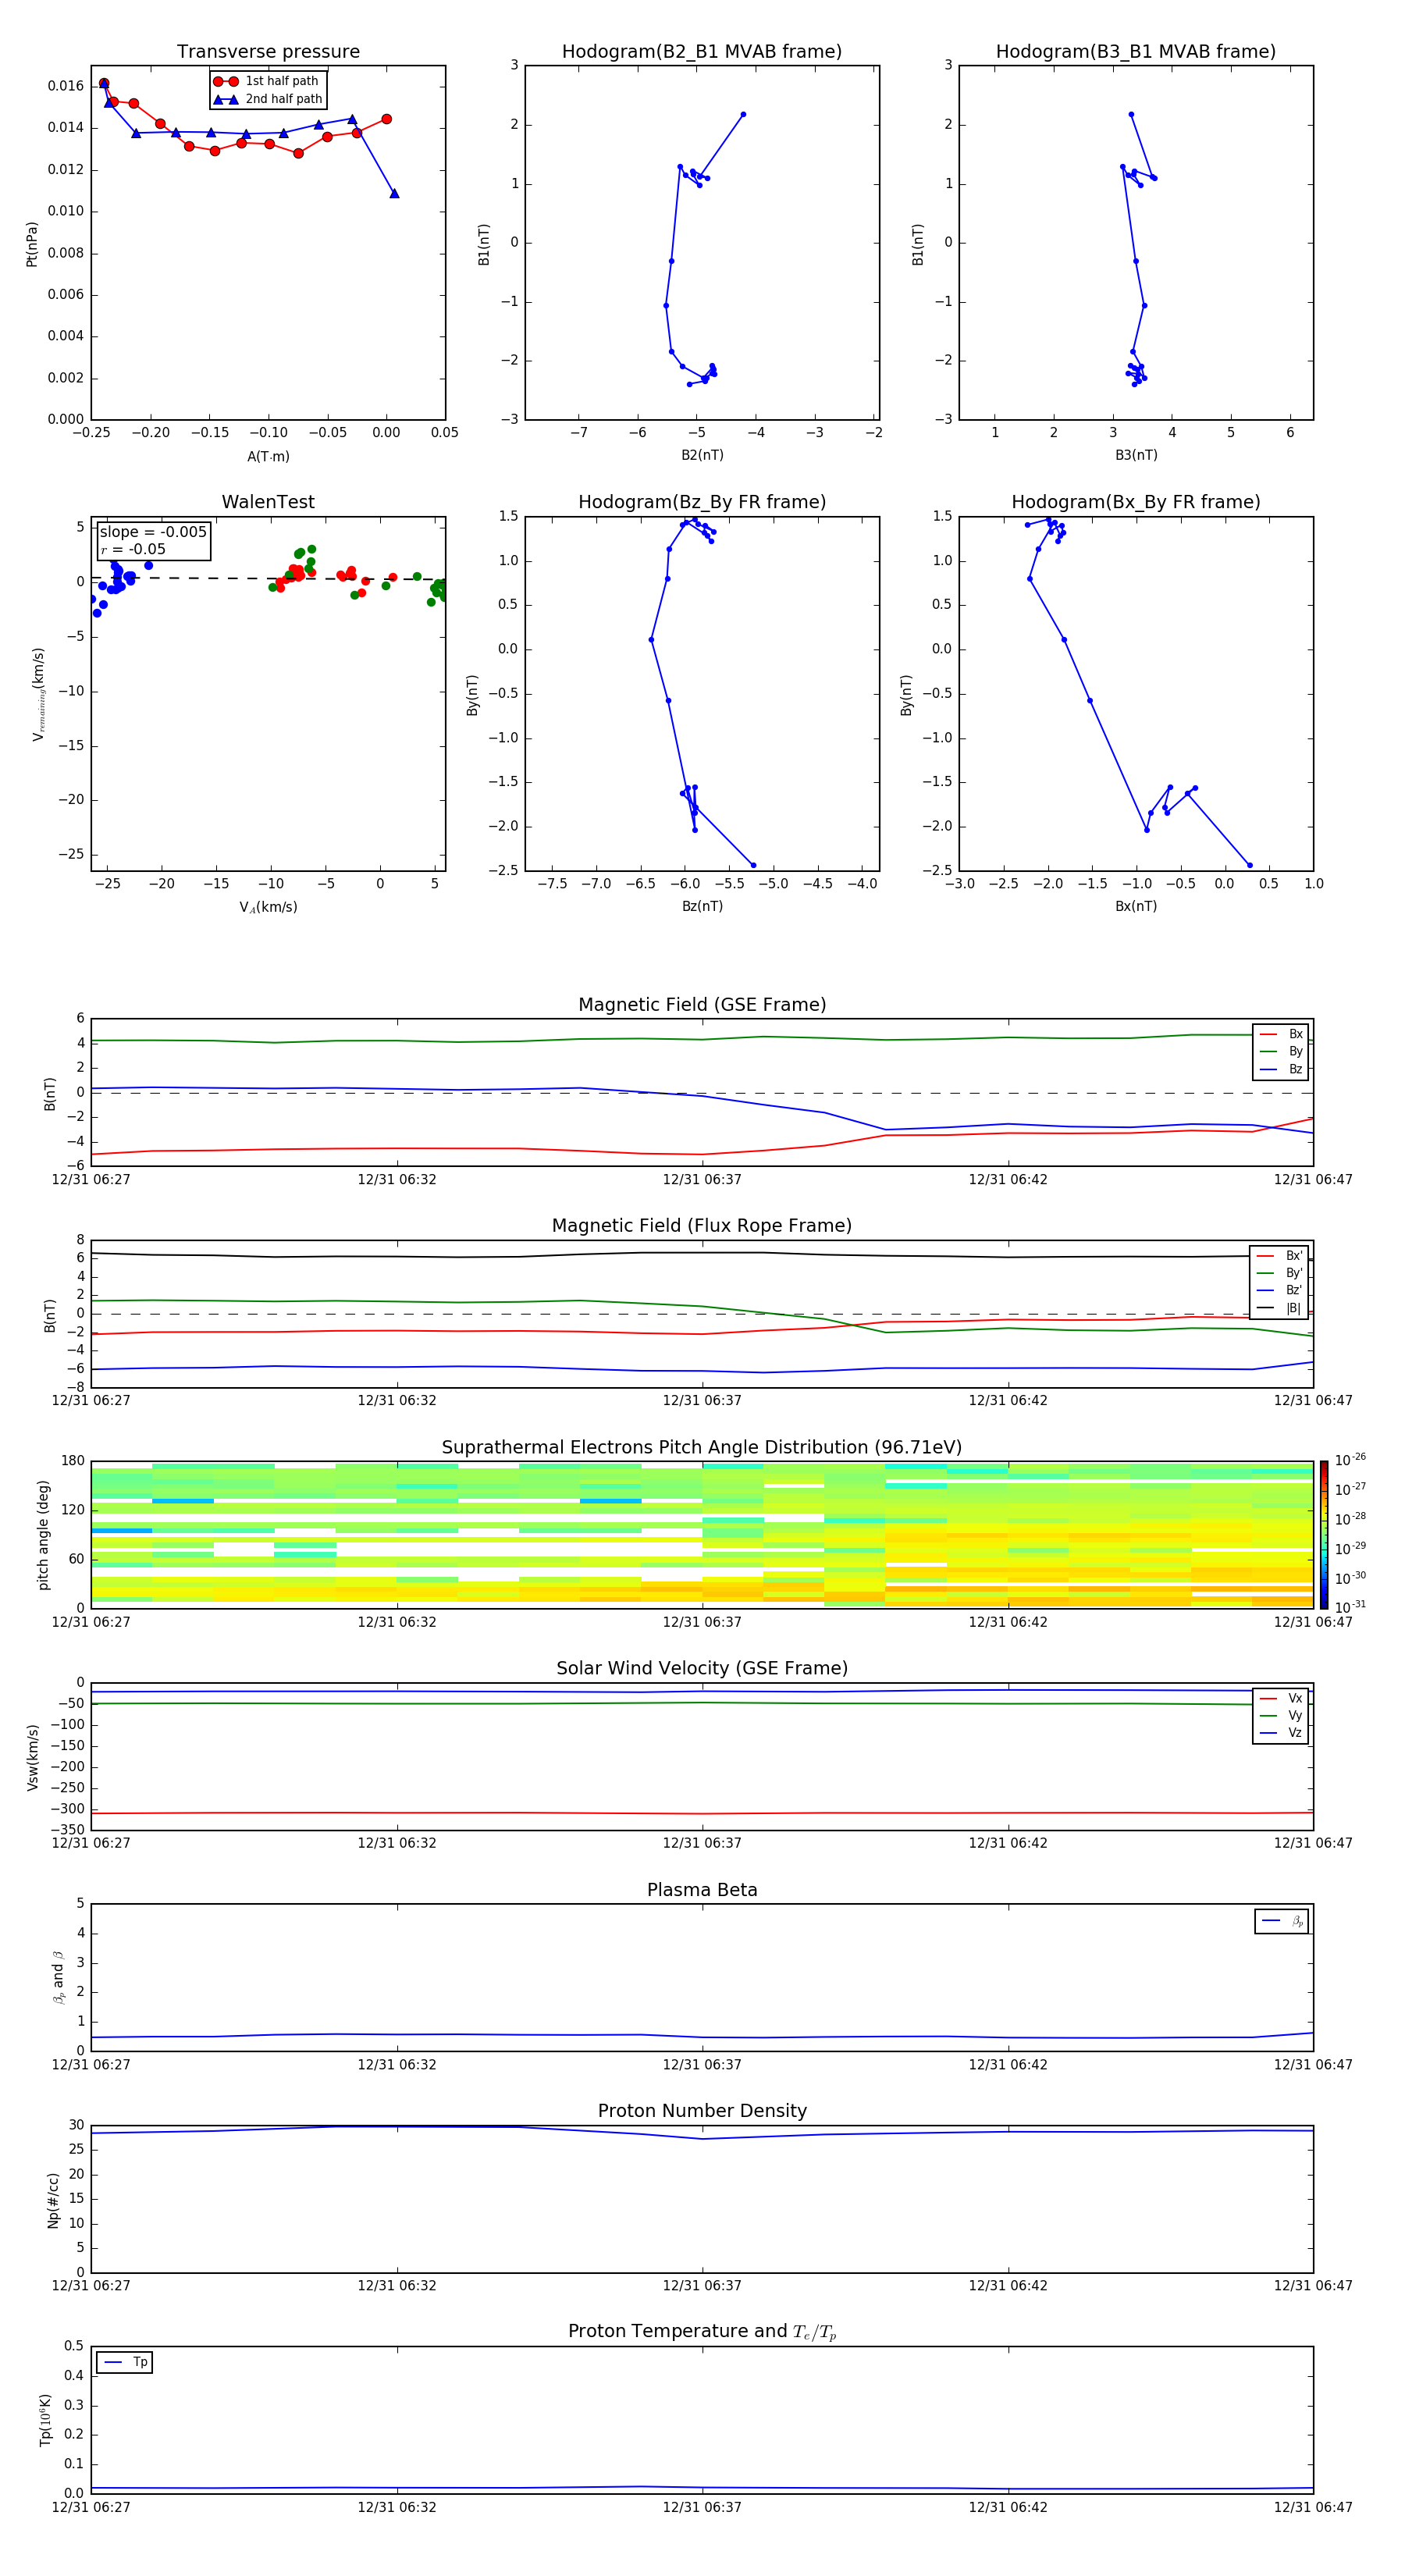Click the 'Proton Temperature and Te/Tp' title
This screenshot has width=1405, height=2576.
[x=702, y=2331]
